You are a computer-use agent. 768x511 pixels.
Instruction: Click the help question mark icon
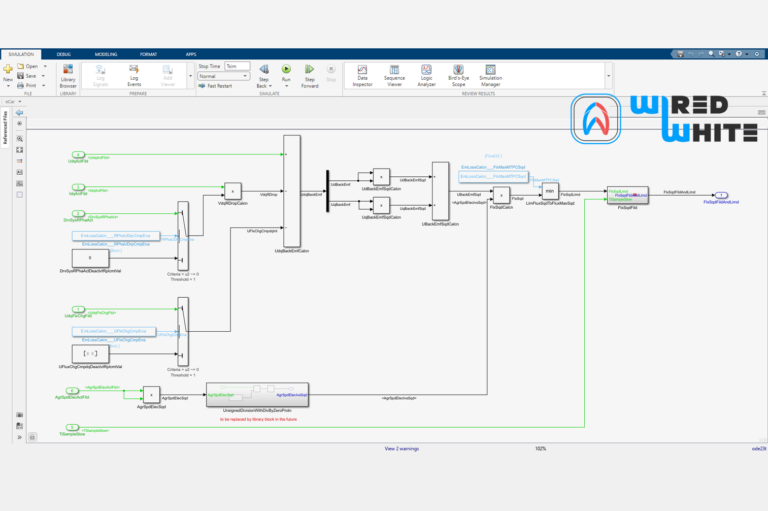[x=739, y=54]
